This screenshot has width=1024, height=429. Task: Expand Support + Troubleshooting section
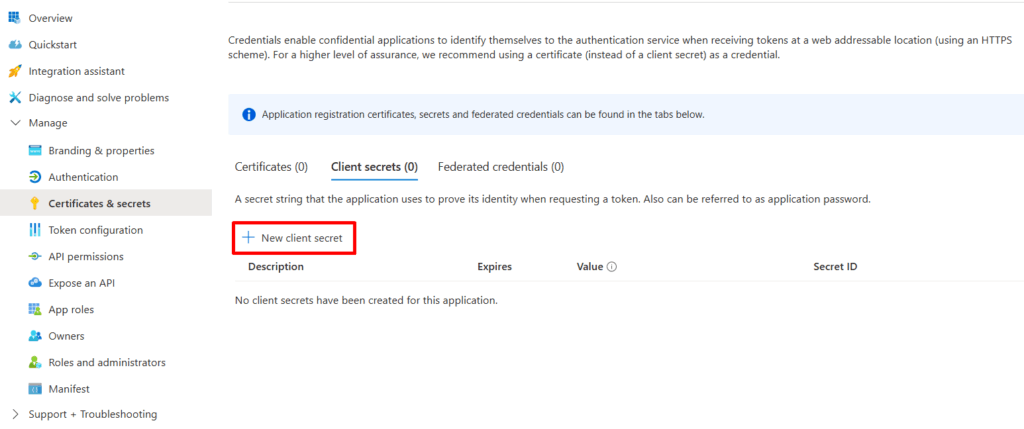point(15,414)
